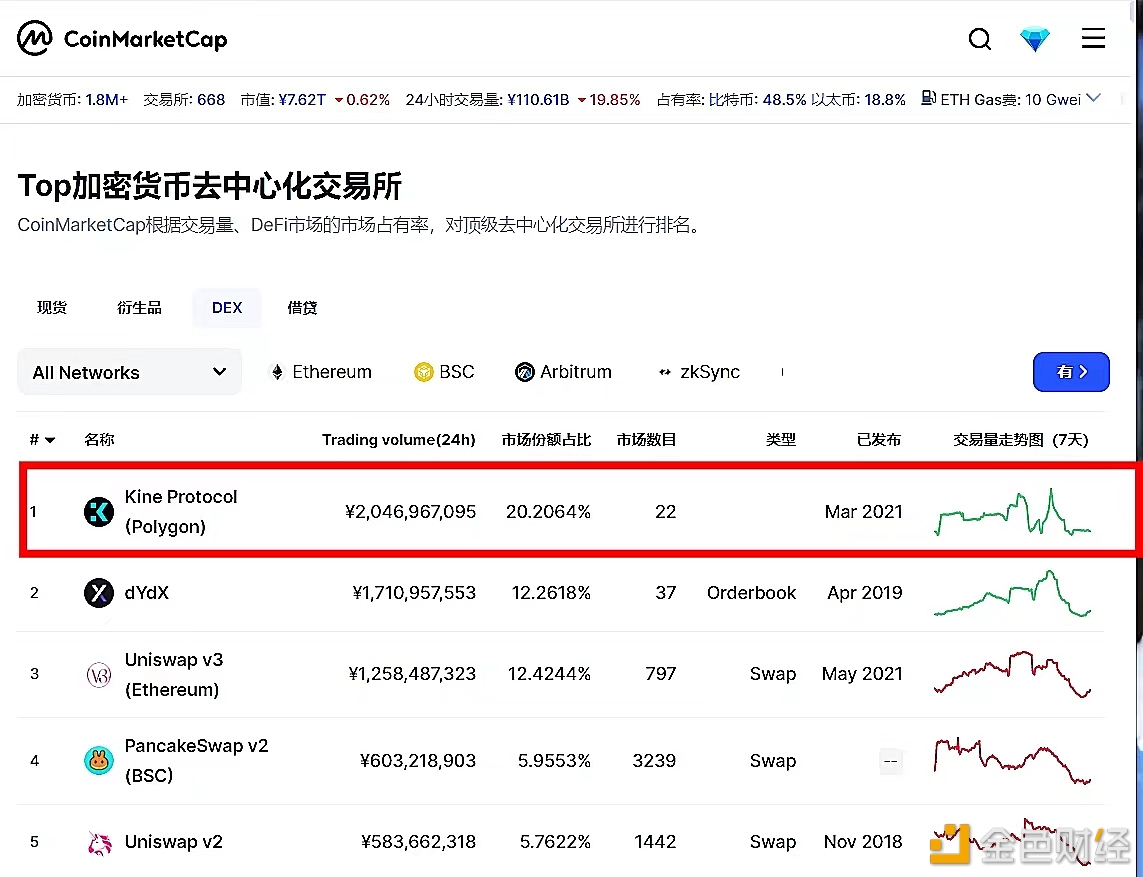Click the ETH Gas pump icon

(928, 98)
